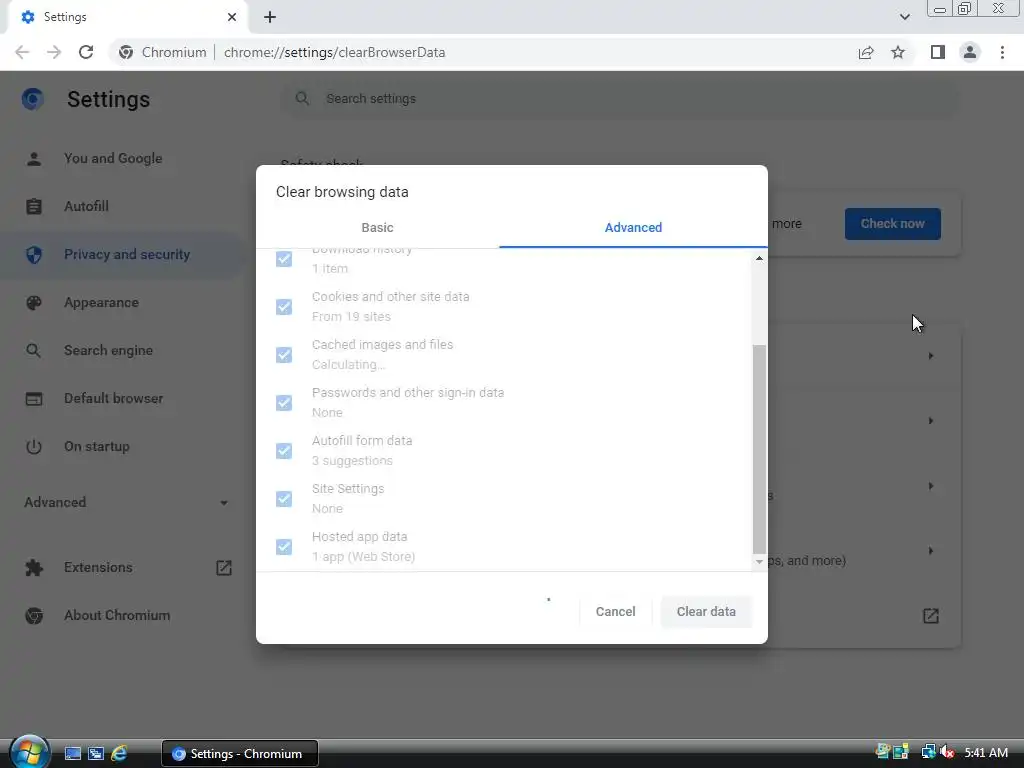The image size is (1024, 768).
Task: Open Appearance settings section
Action: (x=101, y=303)
